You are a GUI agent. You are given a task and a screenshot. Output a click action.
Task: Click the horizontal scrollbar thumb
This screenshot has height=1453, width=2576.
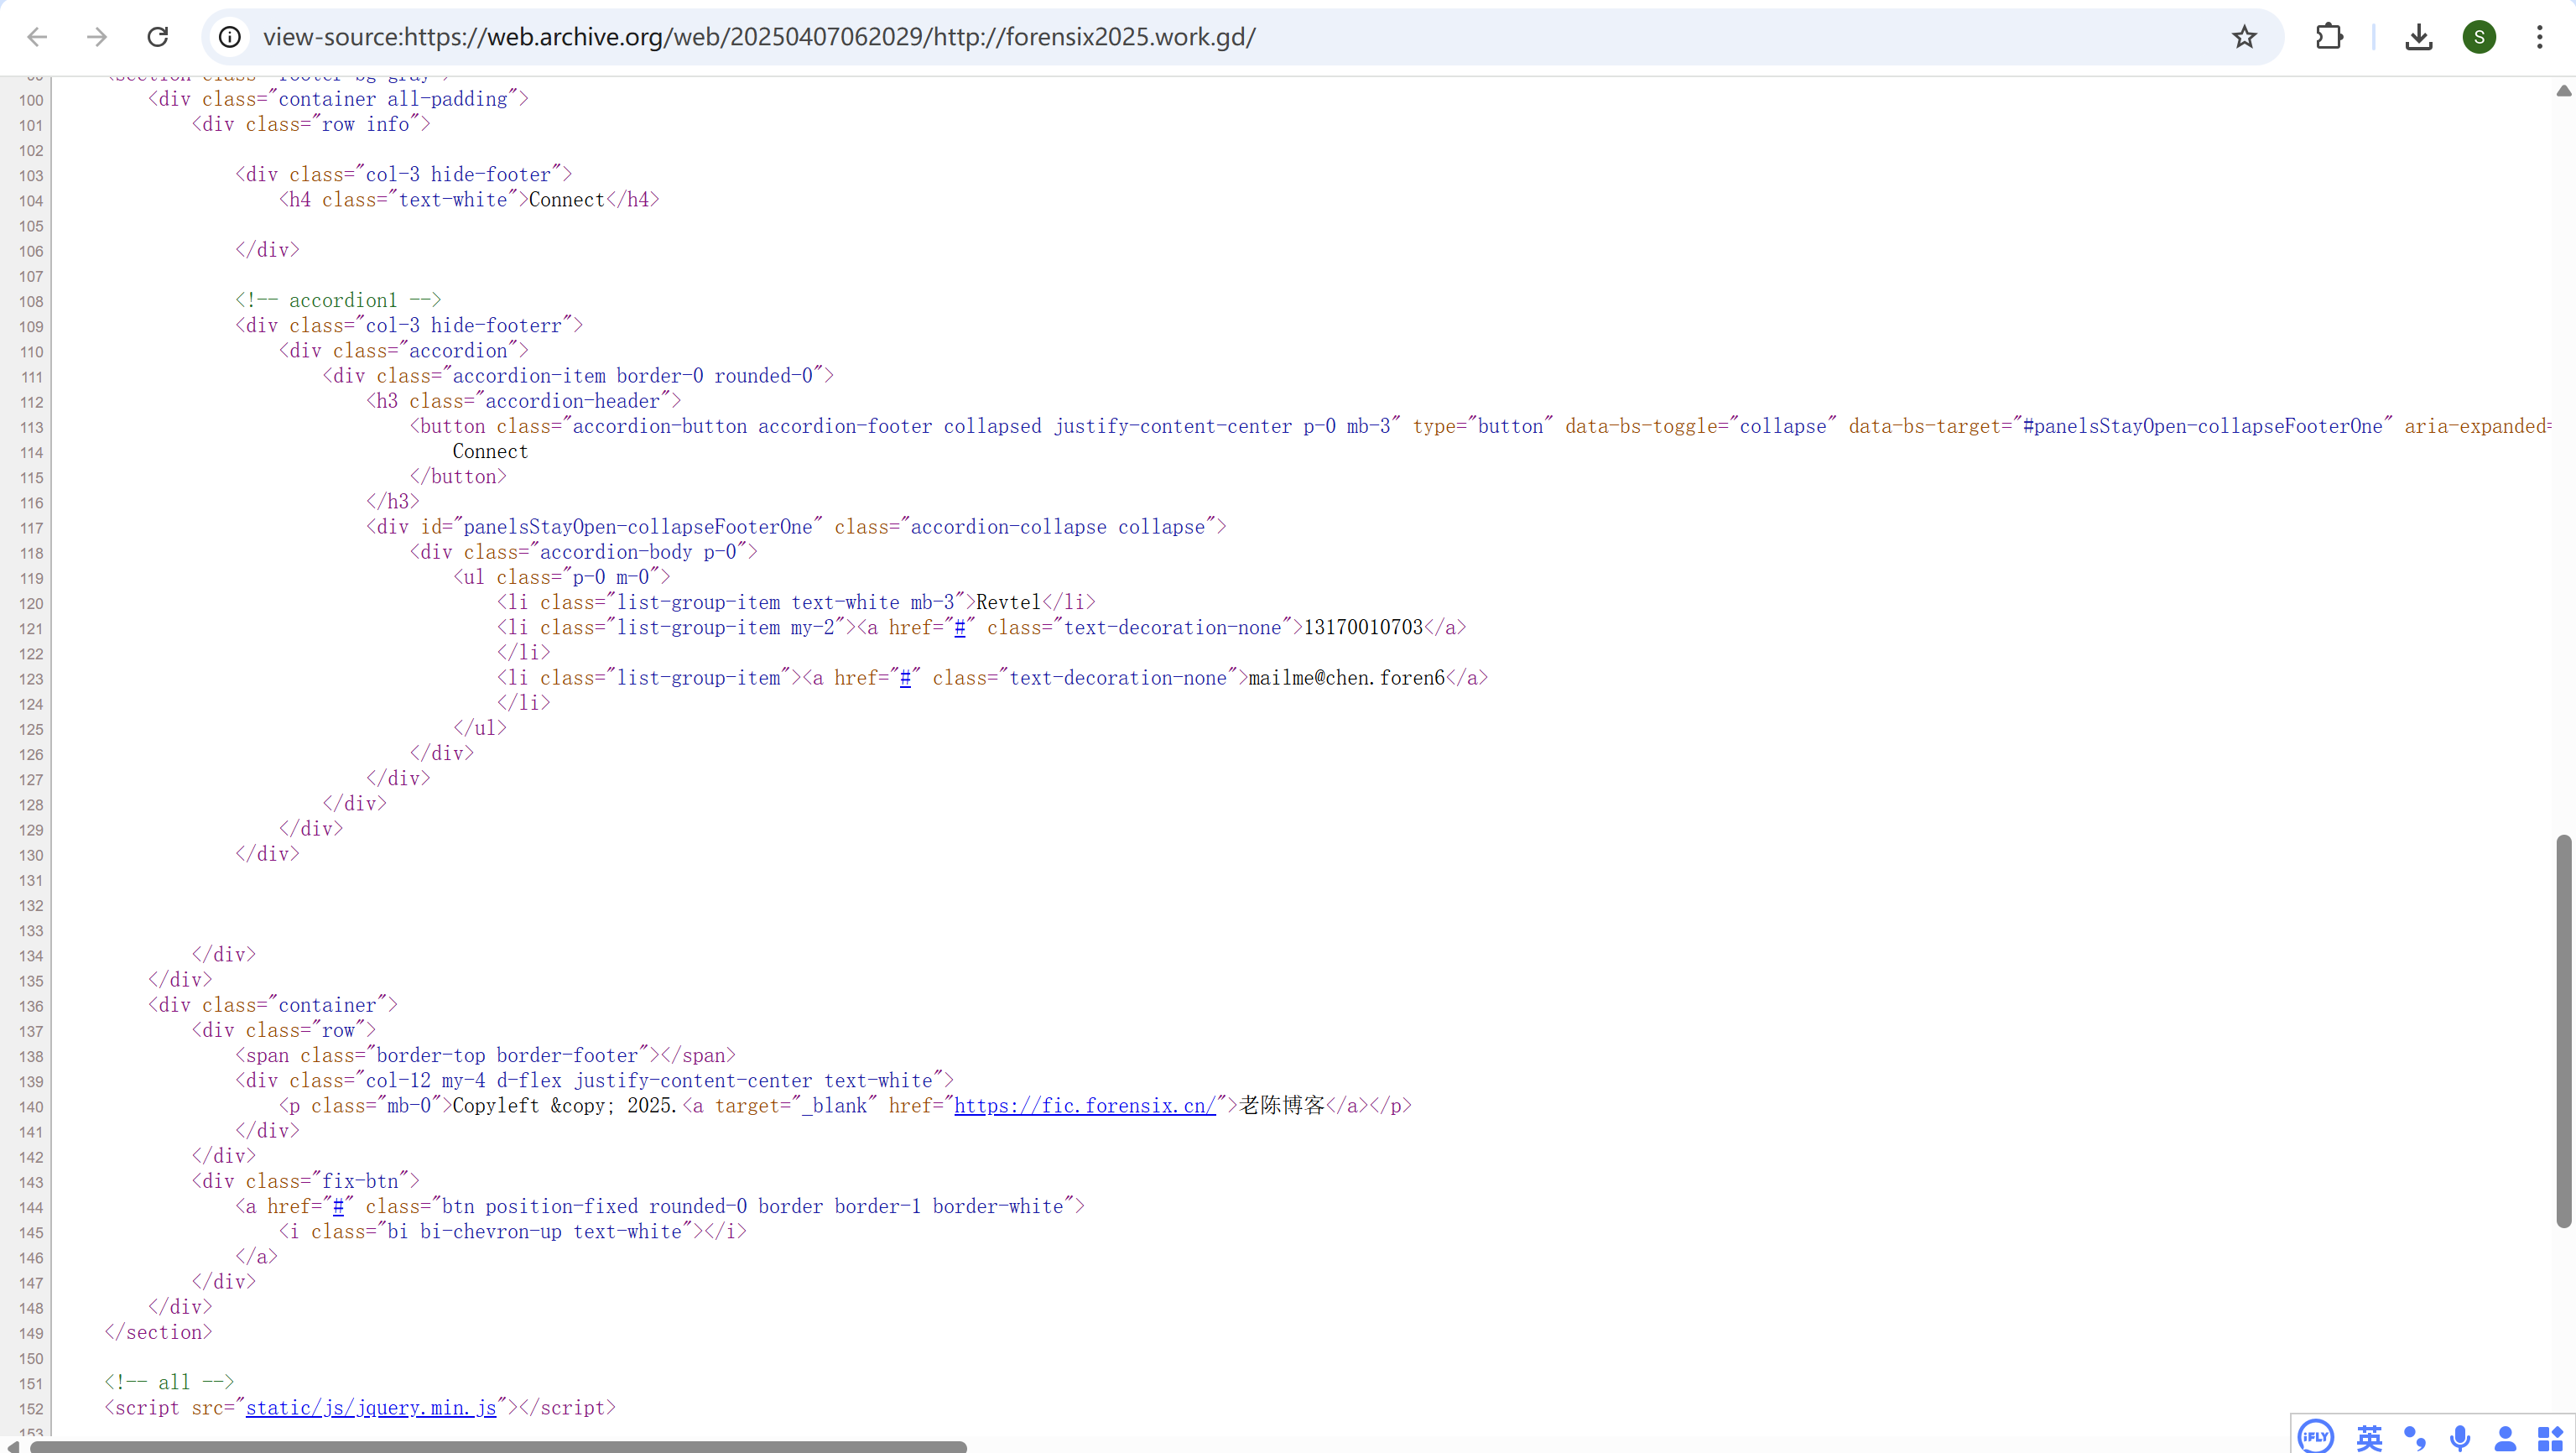click(x=498, y=1446)
